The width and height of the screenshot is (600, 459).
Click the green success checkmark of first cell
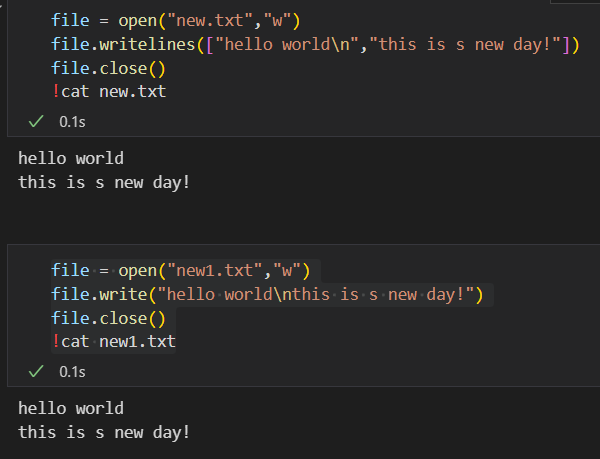(x=36, y=121)
